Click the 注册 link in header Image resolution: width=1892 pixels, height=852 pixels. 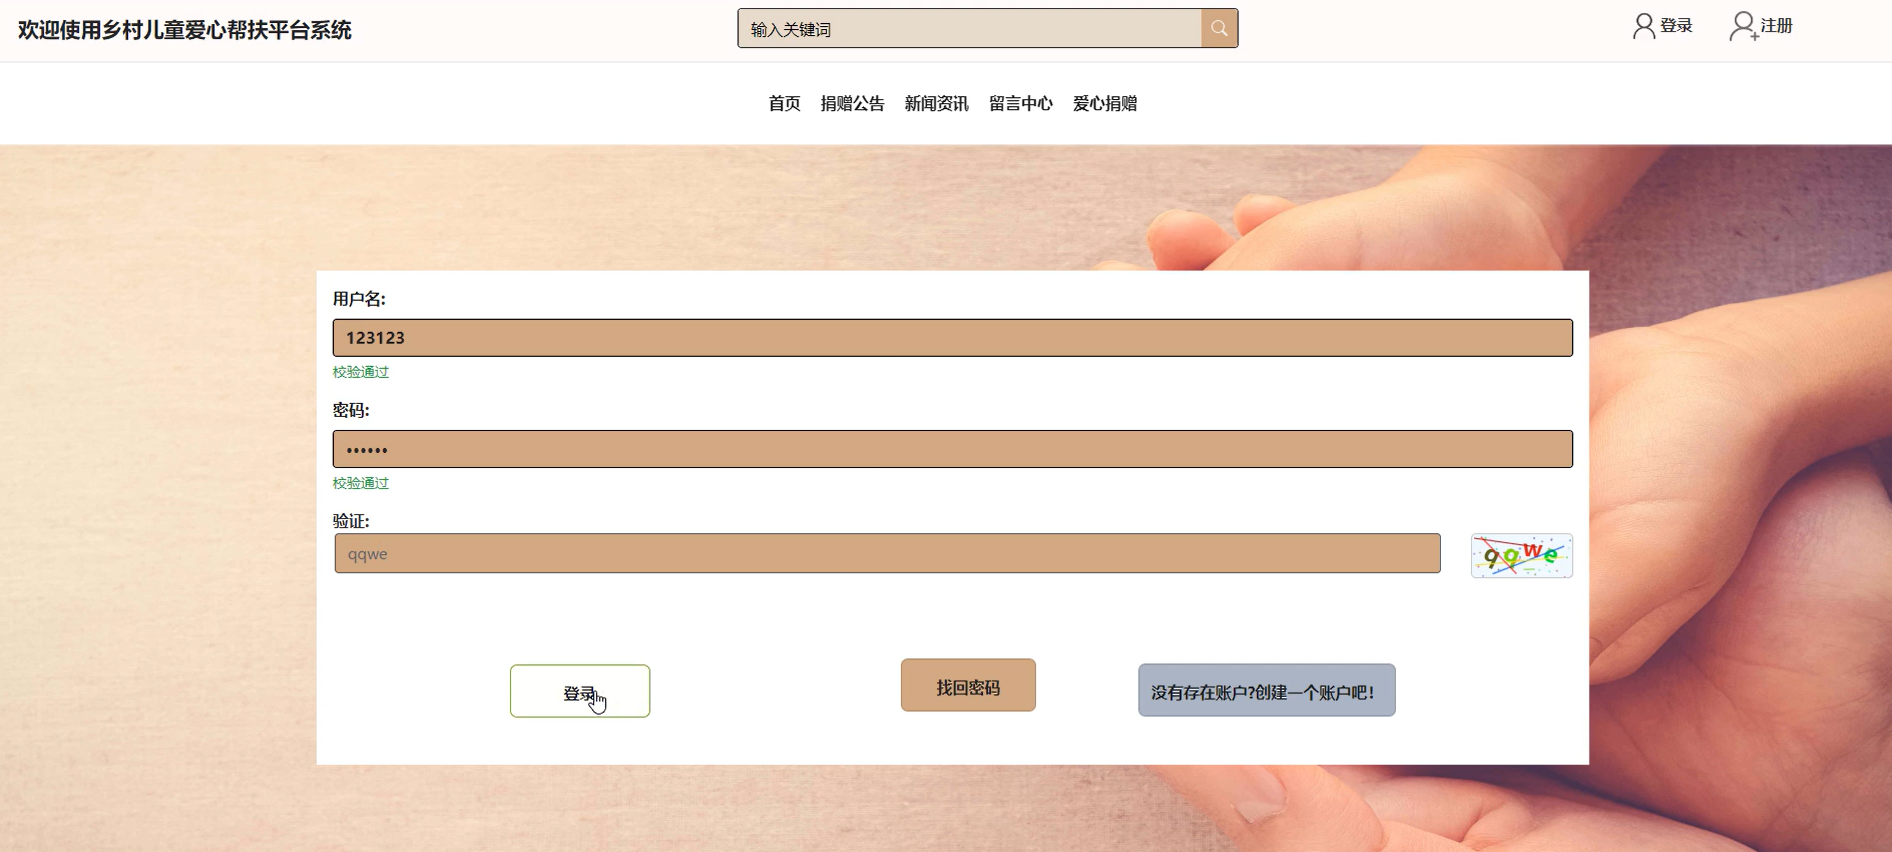click(1777, 26)
